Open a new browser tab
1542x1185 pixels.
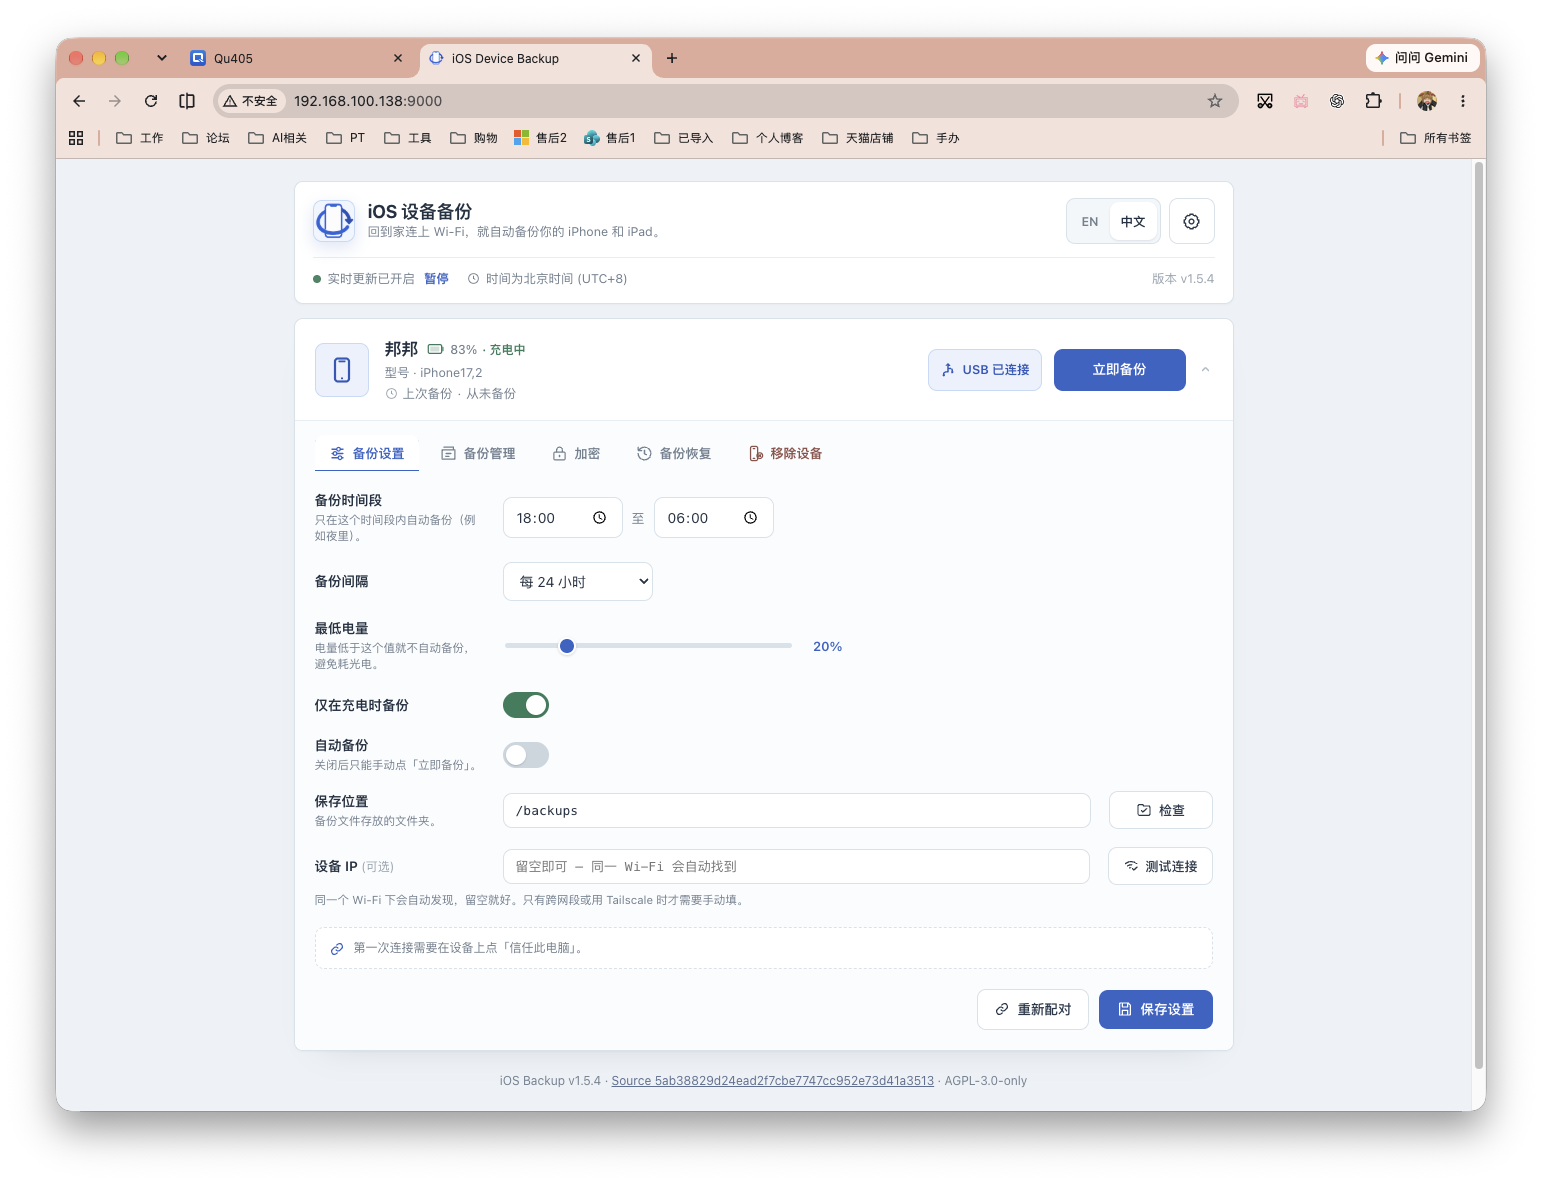pyautogui.click(x=672, y=58)
